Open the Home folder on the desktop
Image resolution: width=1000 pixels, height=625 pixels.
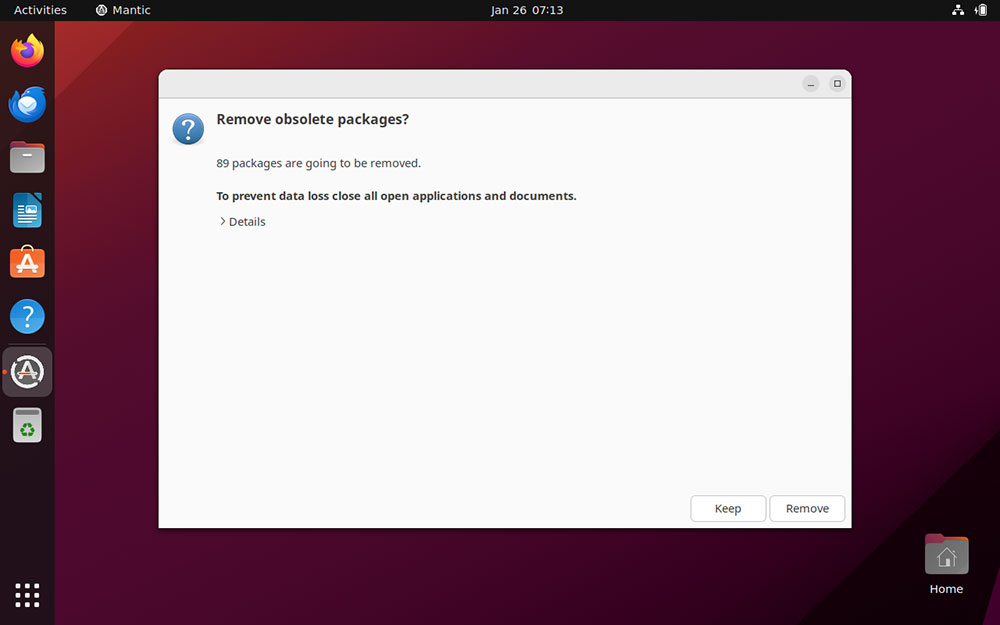tap(945, 553)
